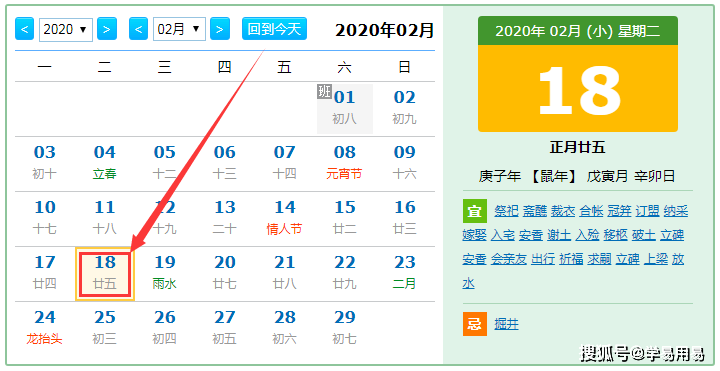Select date 25 初三
The image size is (720, 371).
[x=105, y=328]
